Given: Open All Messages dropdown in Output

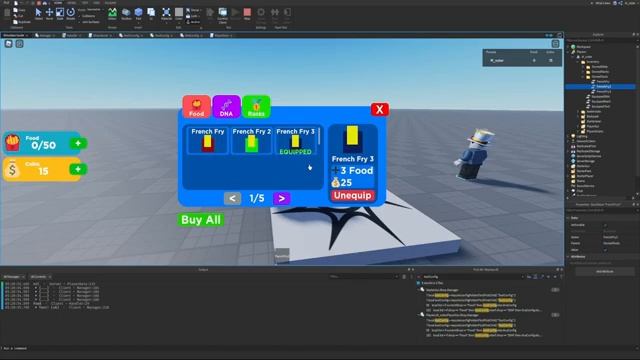Looking at the screenshot, I should 14,277.
